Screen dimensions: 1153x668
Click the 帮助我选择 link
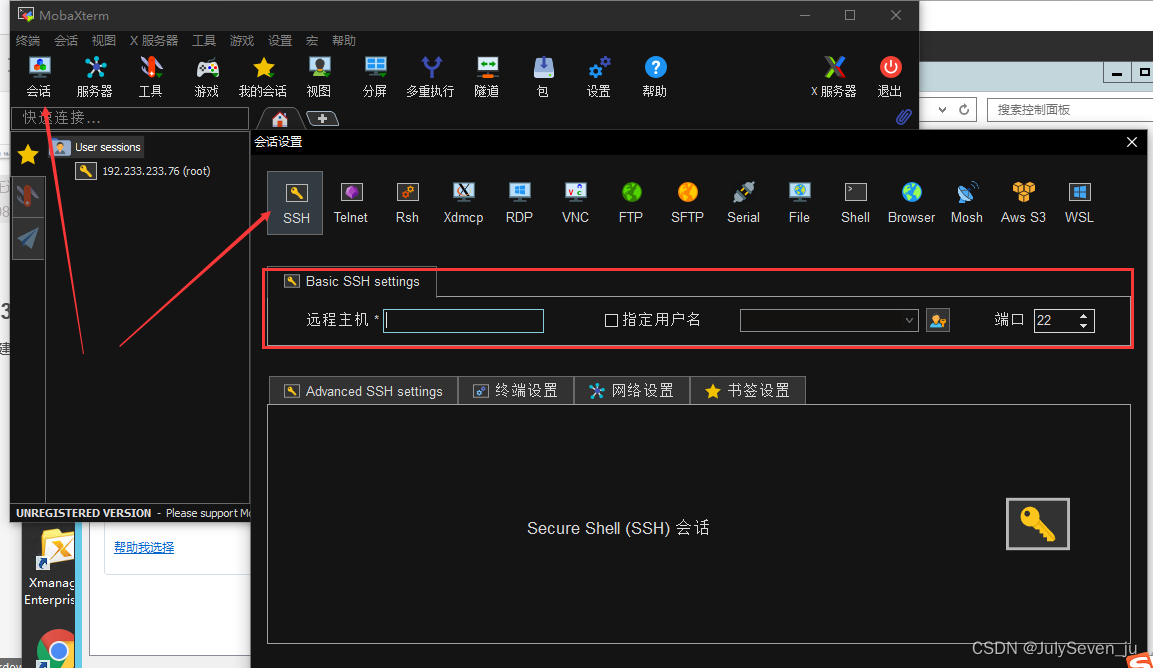coord(144,547)
